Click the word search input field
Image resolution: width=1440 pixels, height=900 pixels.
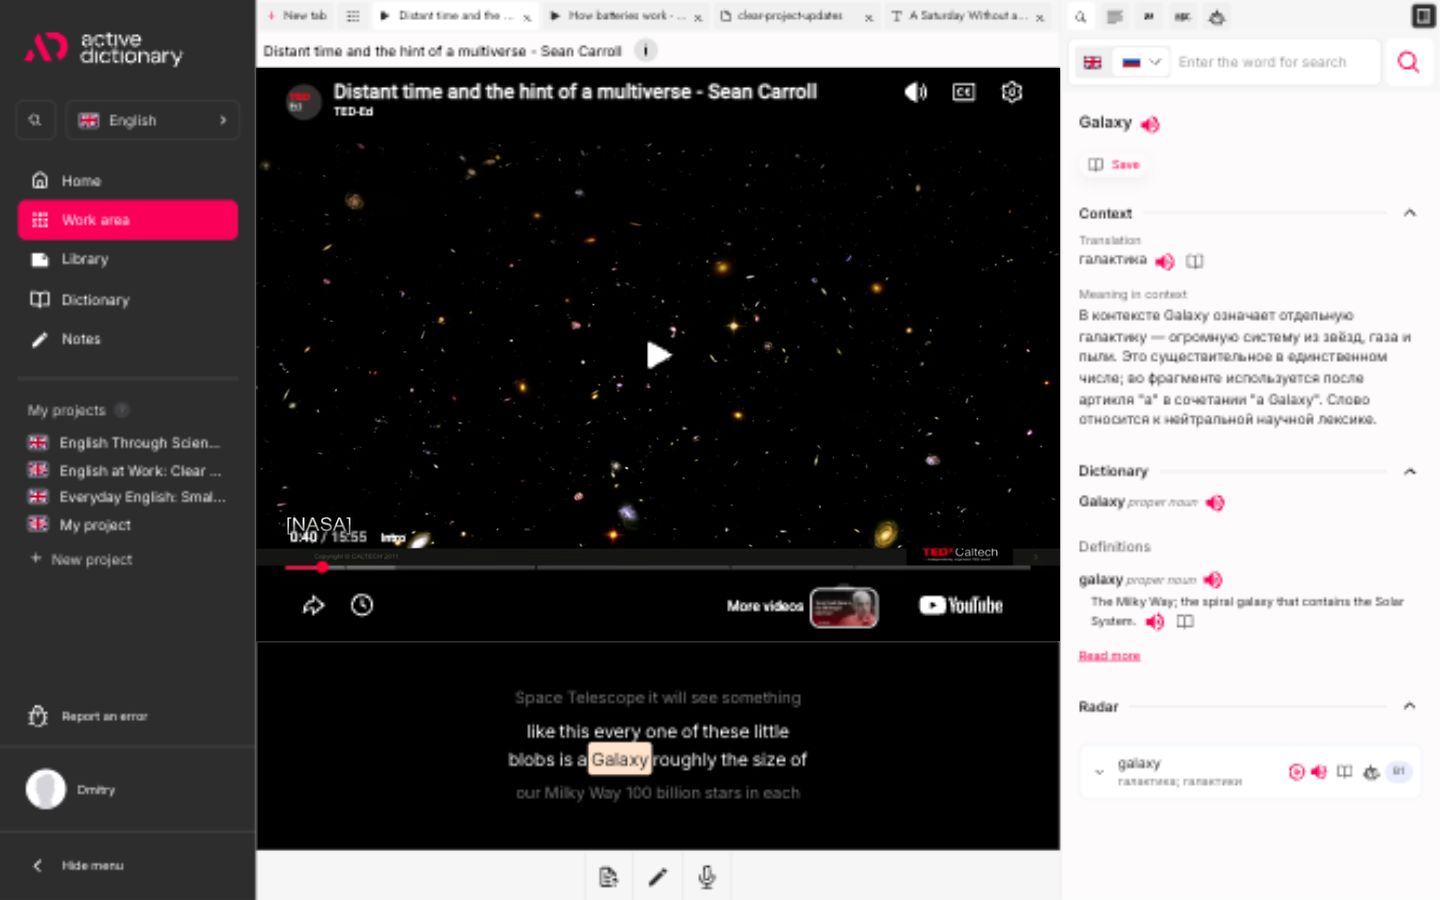point(1275,62)
